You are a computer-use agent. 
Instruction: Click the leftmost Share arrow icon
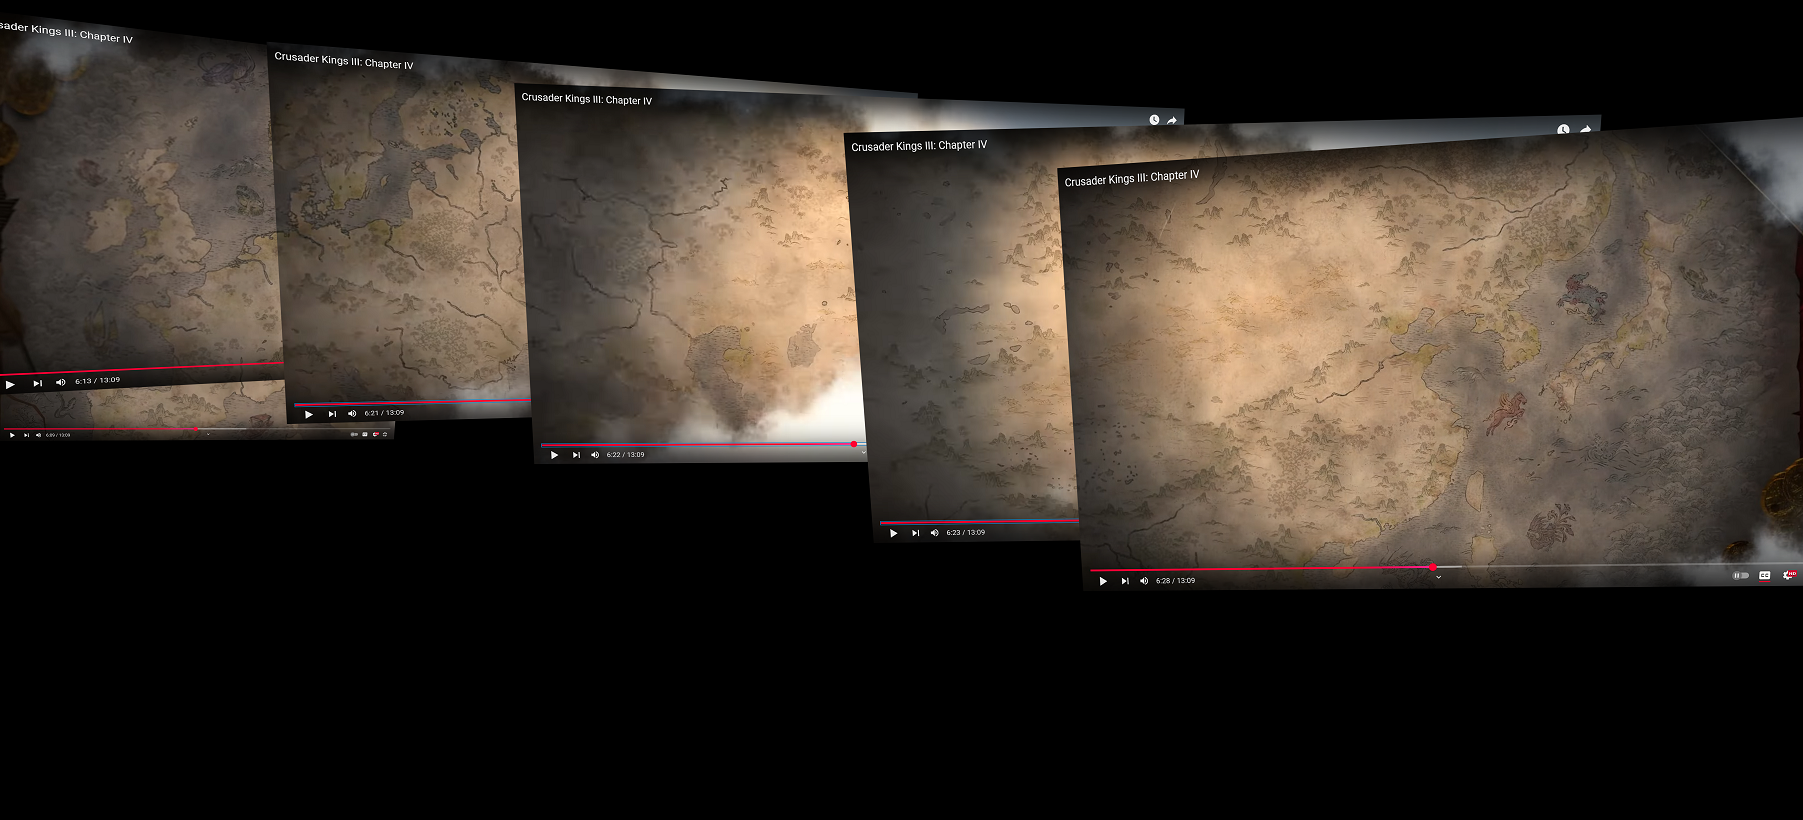[1171, 120]
